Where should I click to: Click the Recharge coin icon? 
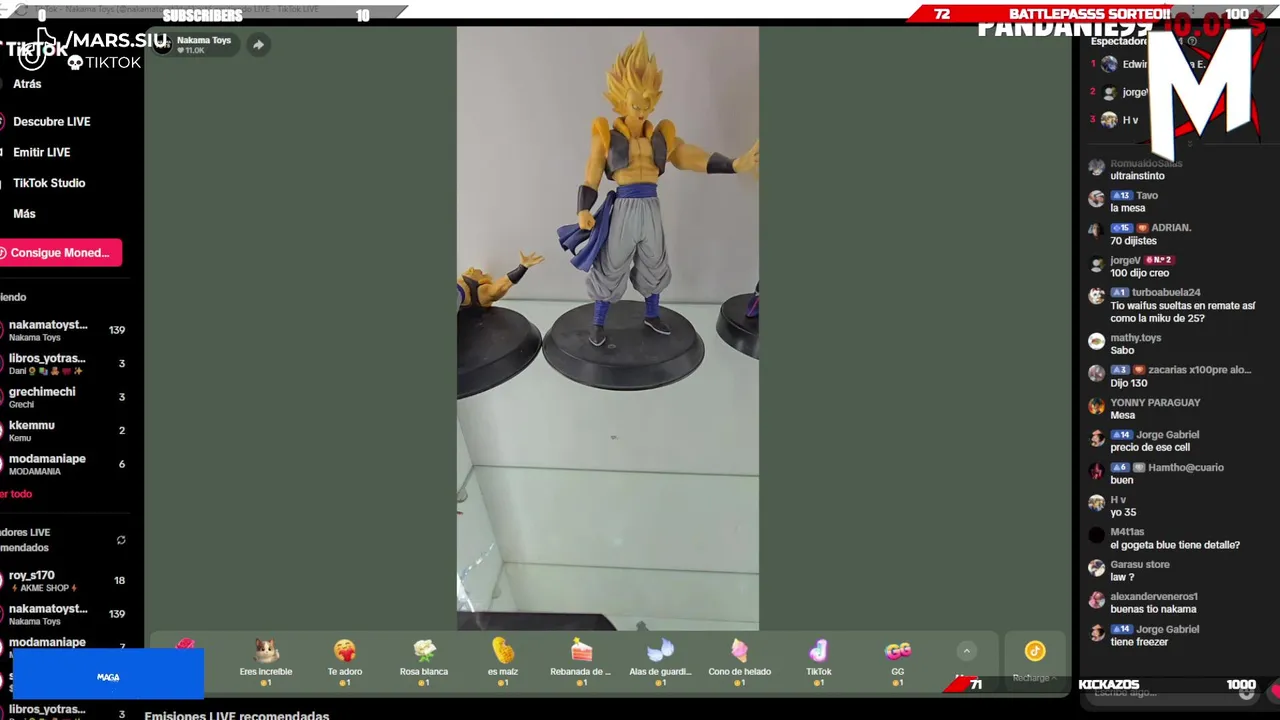pos(1035,652)
